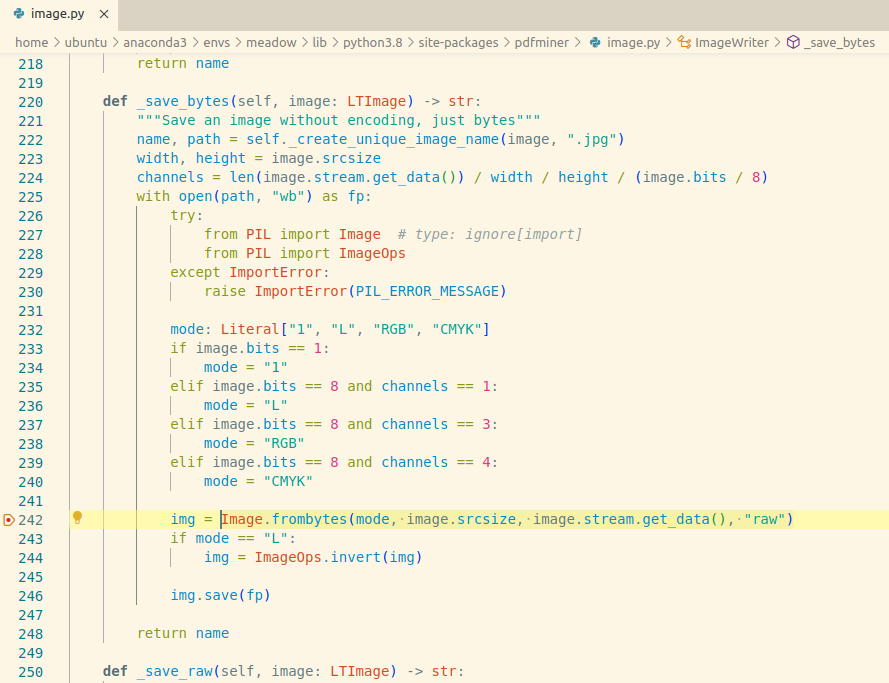Screen dimensions: 889x683
Task: Click 'channels == 4' on line 239
Action: (435, 463)
